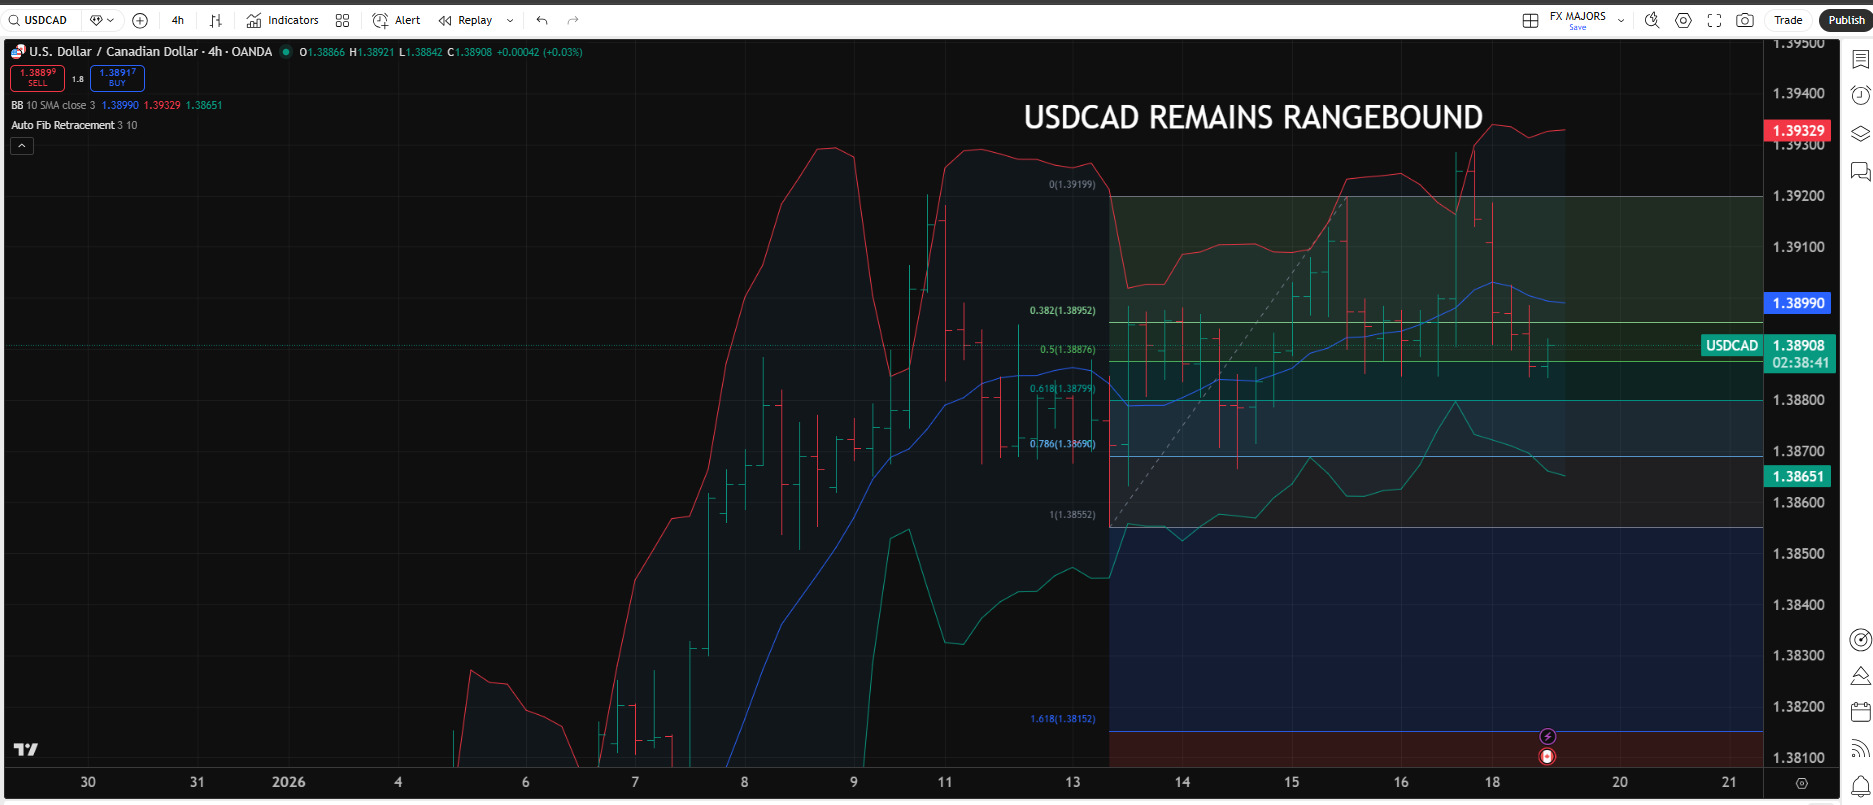Open the Indicators menu
Viewport: 1873px width, 805px height.
point(283,20)
